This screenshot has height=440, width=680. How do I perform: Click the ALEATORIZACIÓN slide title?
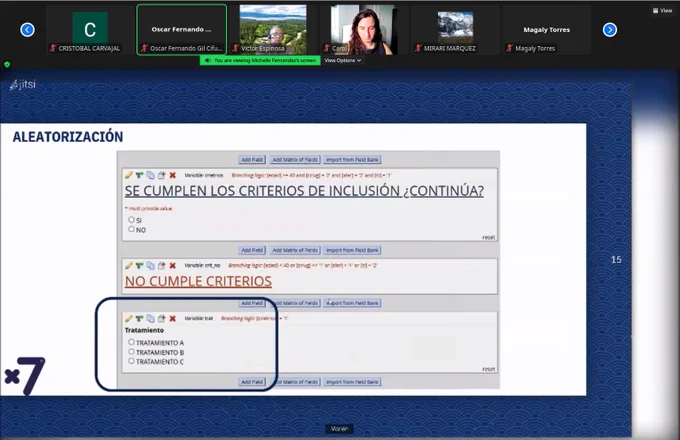68,137
